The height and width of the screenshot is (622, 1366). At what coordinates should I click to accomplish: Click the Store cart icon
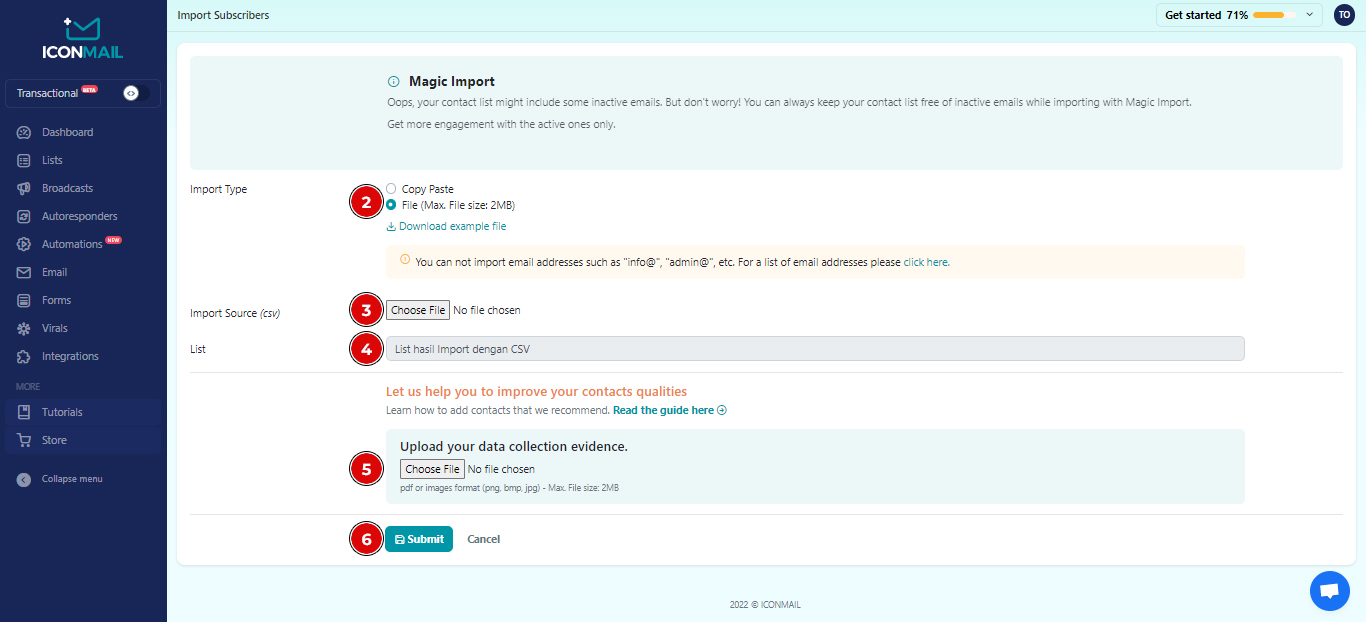[24, 440]
